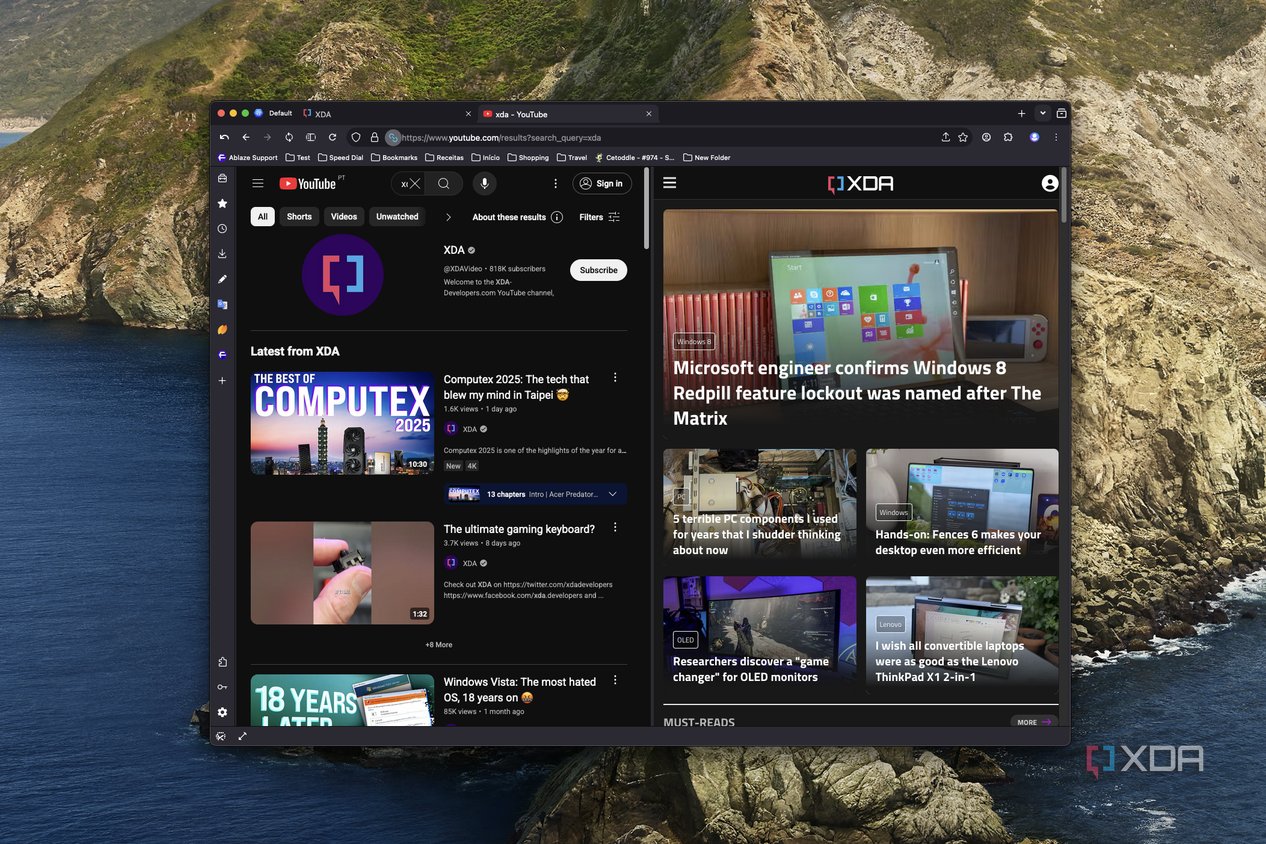Screen dimensions: 1266x844
Task: Open the Speed Dial bookmark folder
Action: 340,157
